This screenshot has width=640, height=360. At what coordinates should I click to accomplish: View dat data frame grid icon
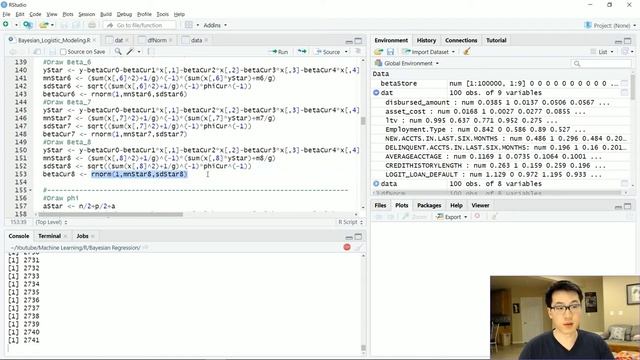click(624, 93)
